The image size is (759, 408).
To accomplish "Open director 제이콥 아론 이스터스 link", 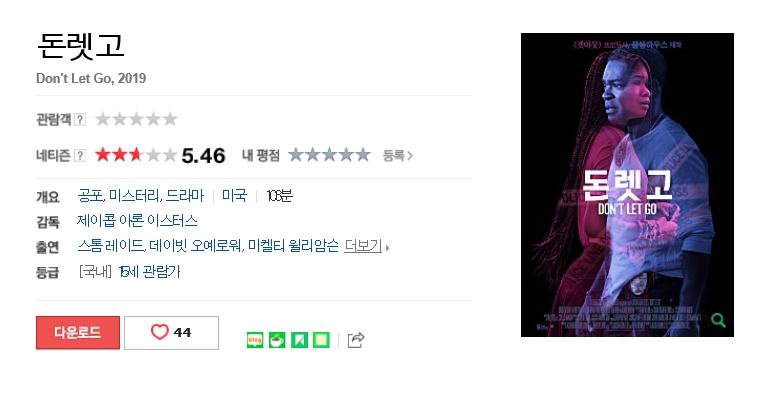I will [137, 221].
